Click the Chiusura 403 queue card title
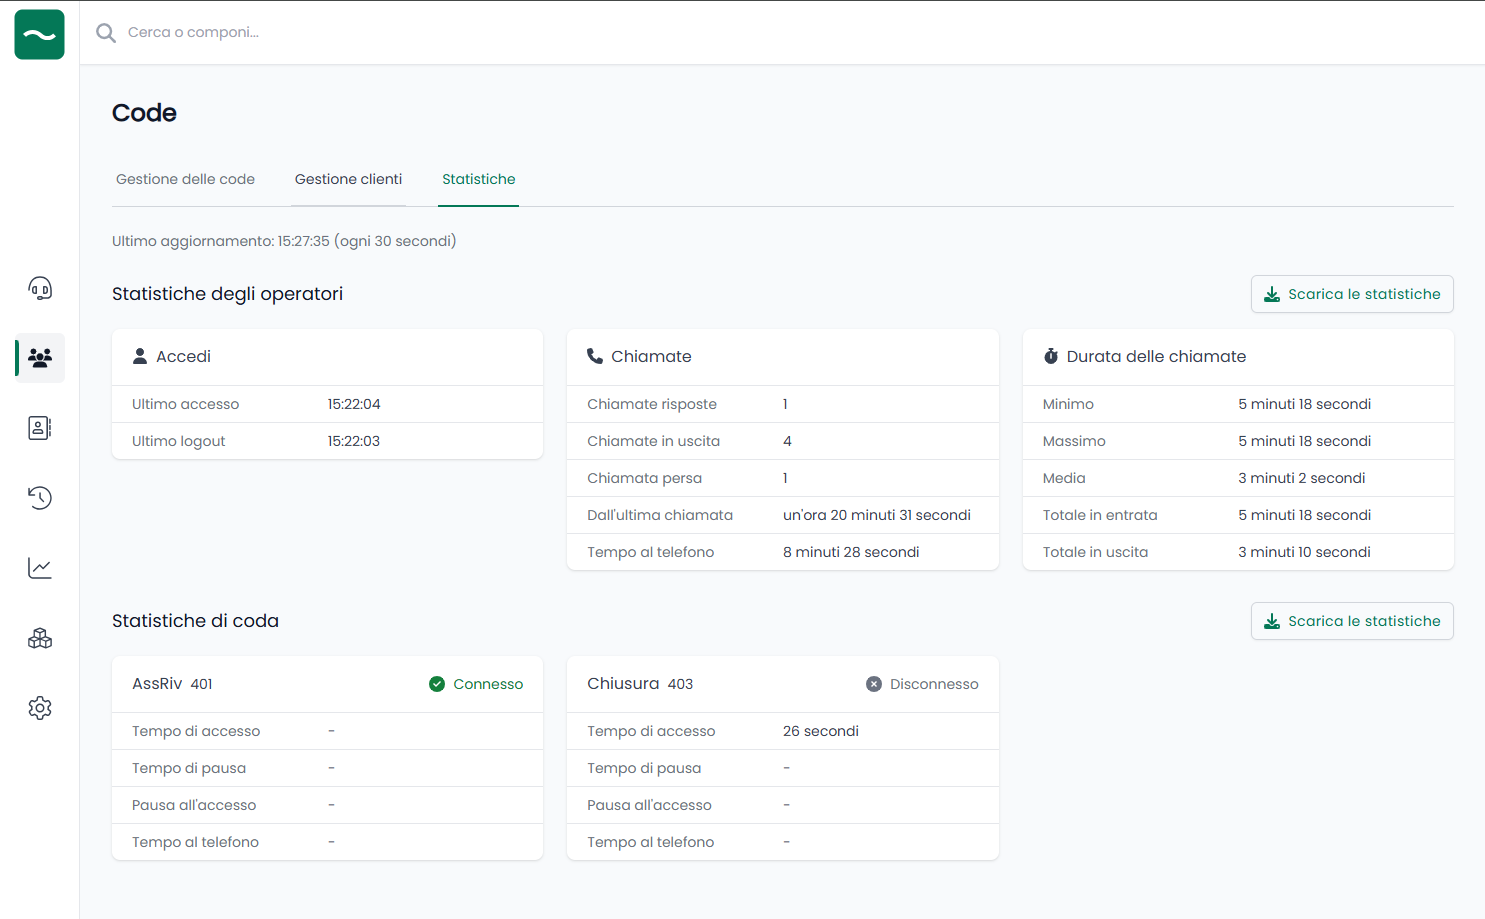The height and width of the screenshot is (919, 1485). click(x=640, y=684)
